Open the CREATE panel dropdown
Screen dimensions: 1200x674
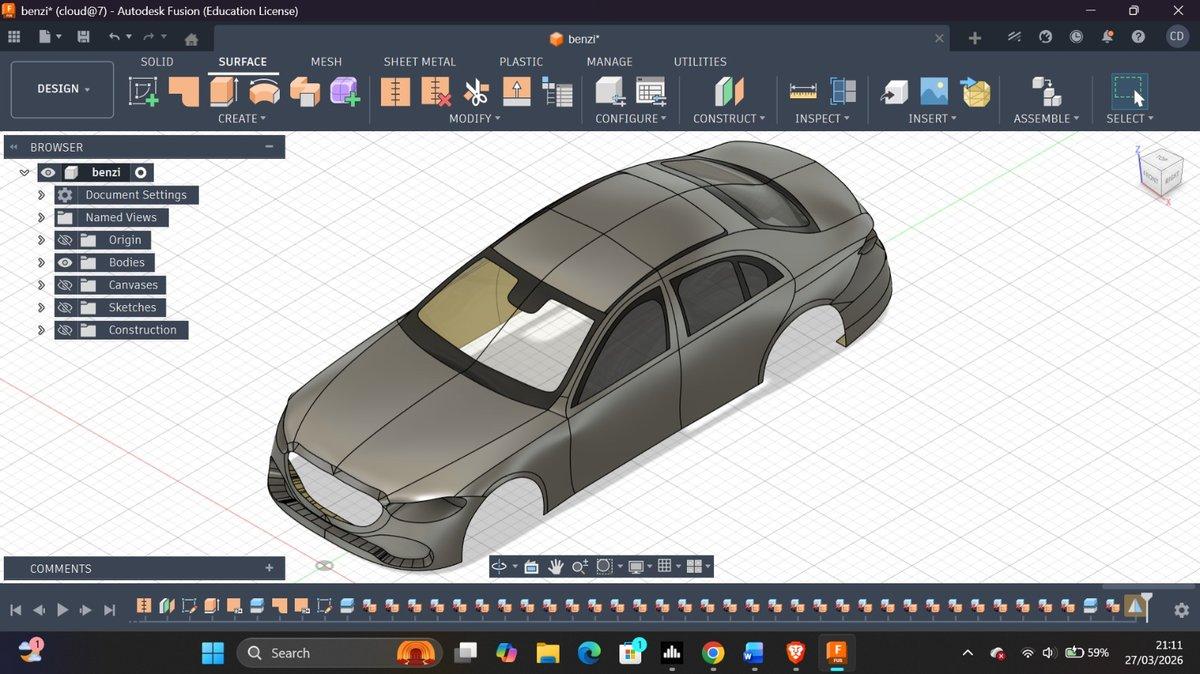[242, 118]
